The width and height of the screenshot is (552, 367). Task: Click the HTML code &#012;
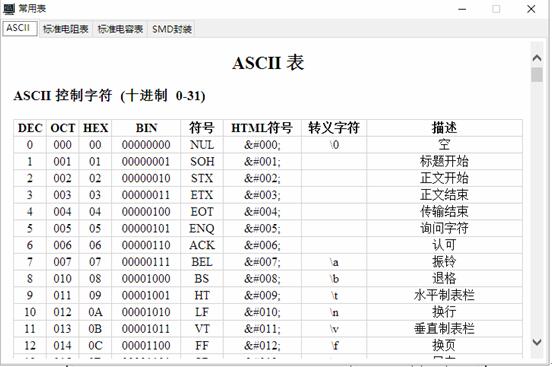point(262,346)
